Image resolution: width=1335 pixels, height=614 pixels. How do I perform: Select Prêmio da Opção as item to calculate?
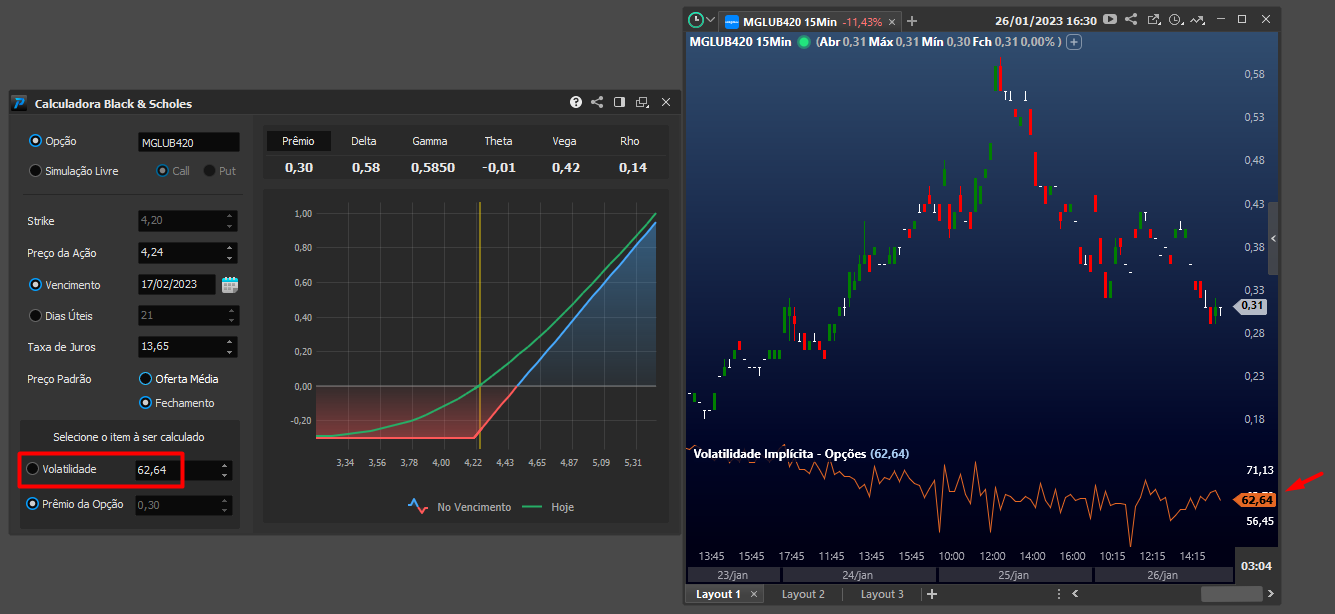(33, 504)
